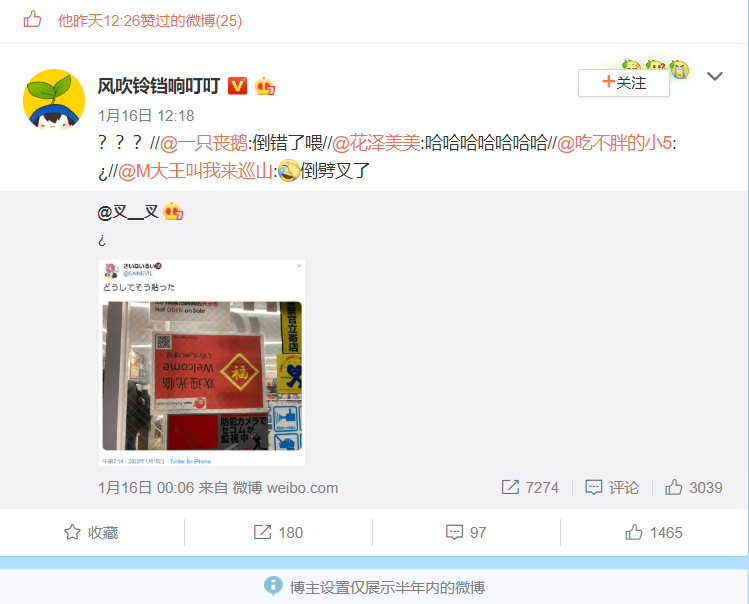Image resolution: width=749 pixels, height=604 pixels.
Task: Open original poster @叉__叉 profile
Action: coord(128,212)
